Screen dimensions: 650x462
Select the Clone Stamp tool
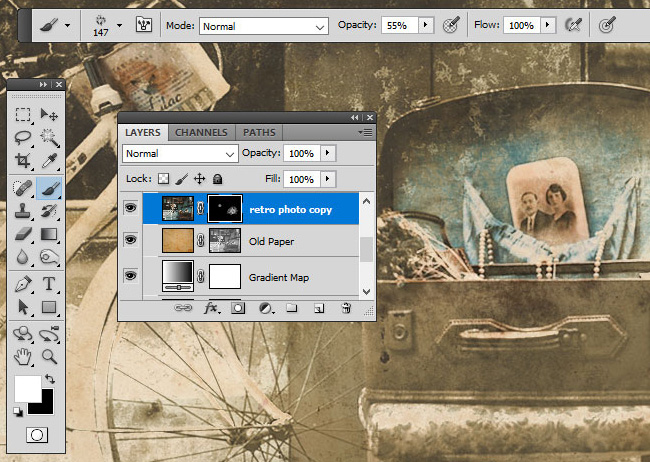pyautogui.click(x=23, y=209)
